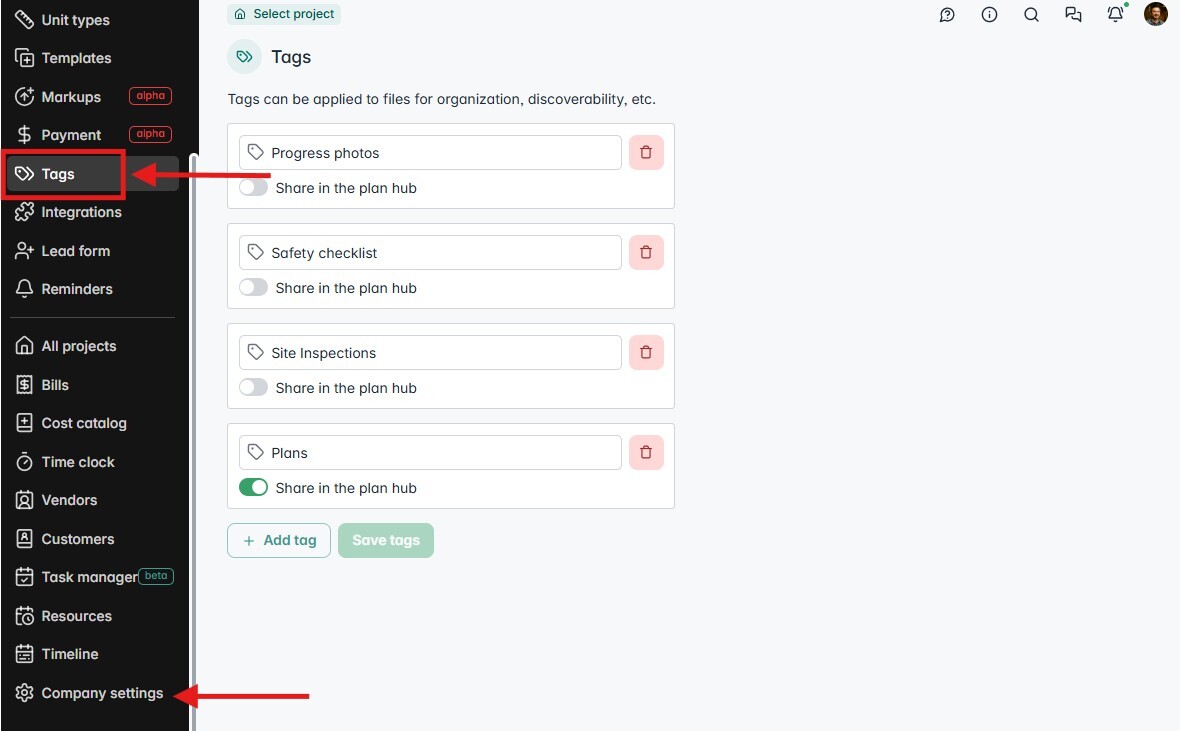Enable plan hub sharing for Progress photos
This screenshot has width=1180, height=731.
(x=253, y=187)
